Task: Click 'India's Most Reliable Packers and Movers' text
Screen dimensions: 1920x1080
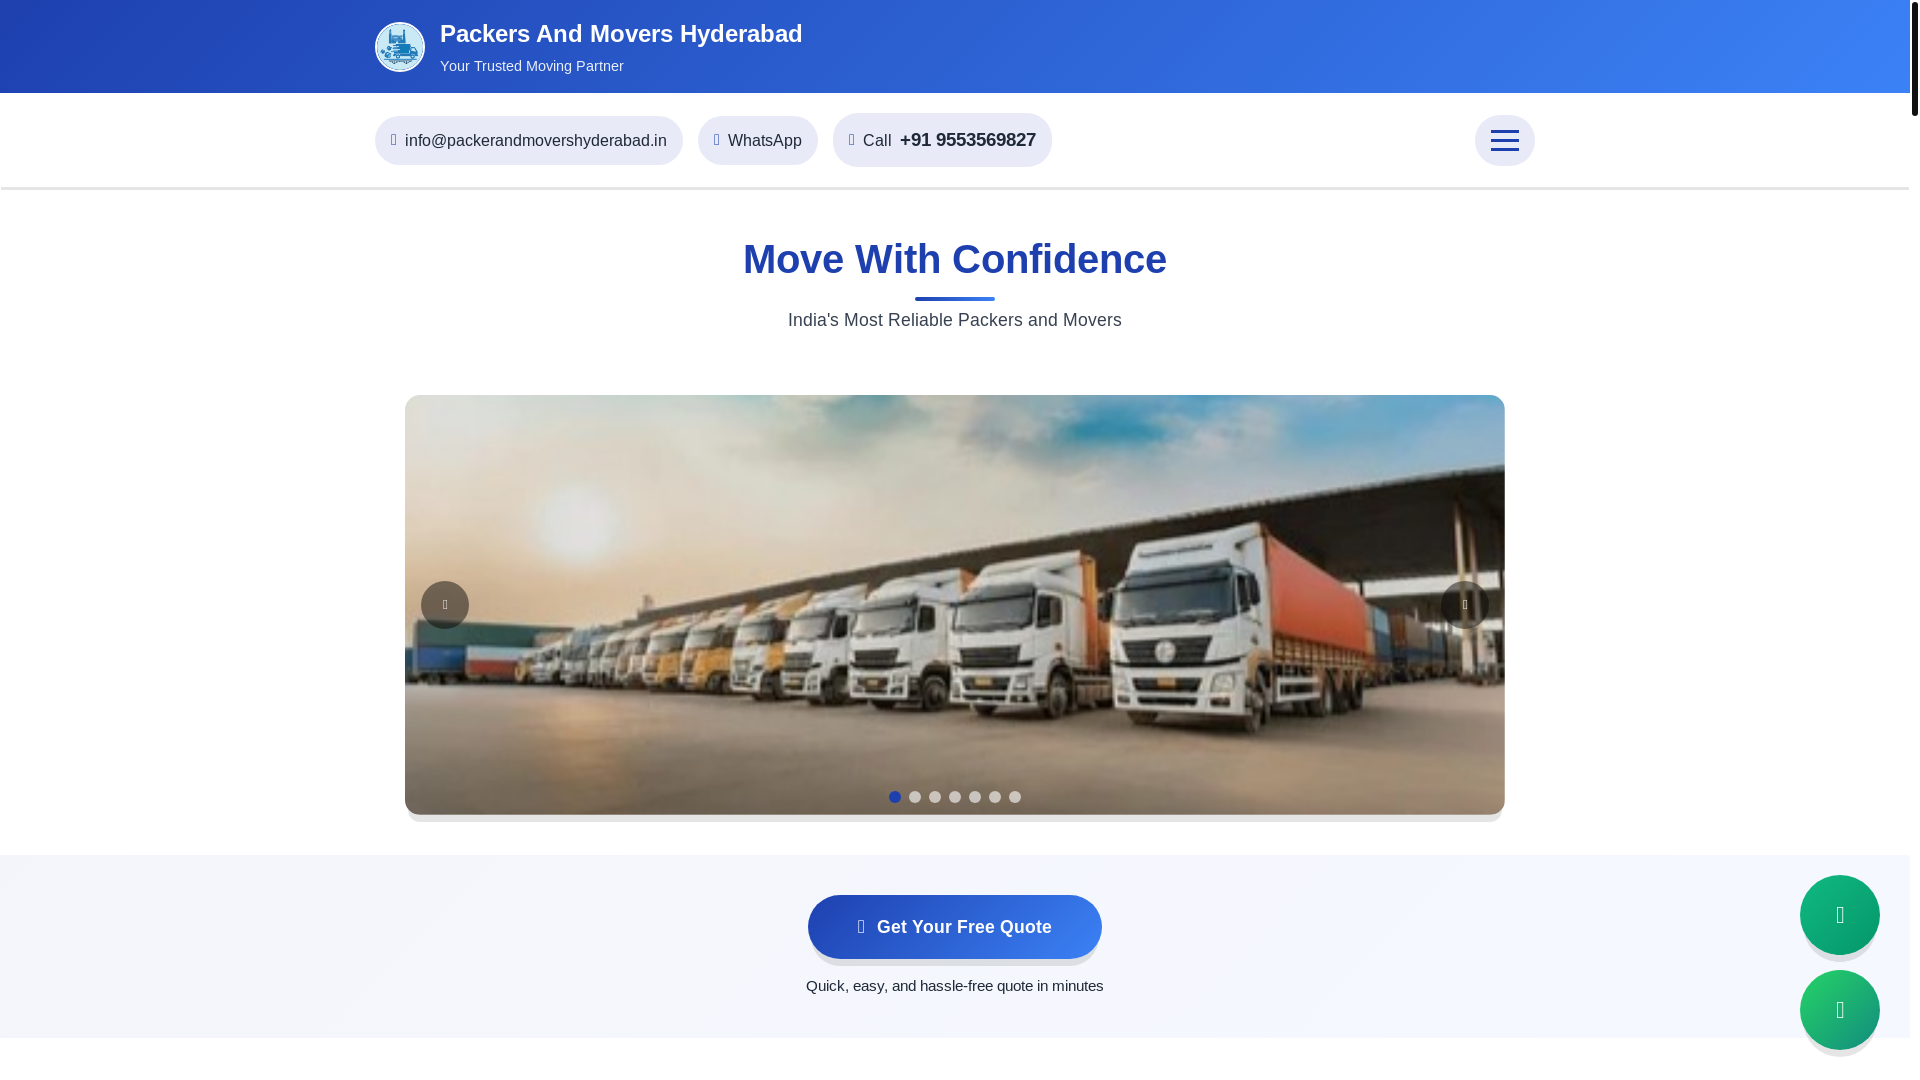Action: (x=955, y=320)
